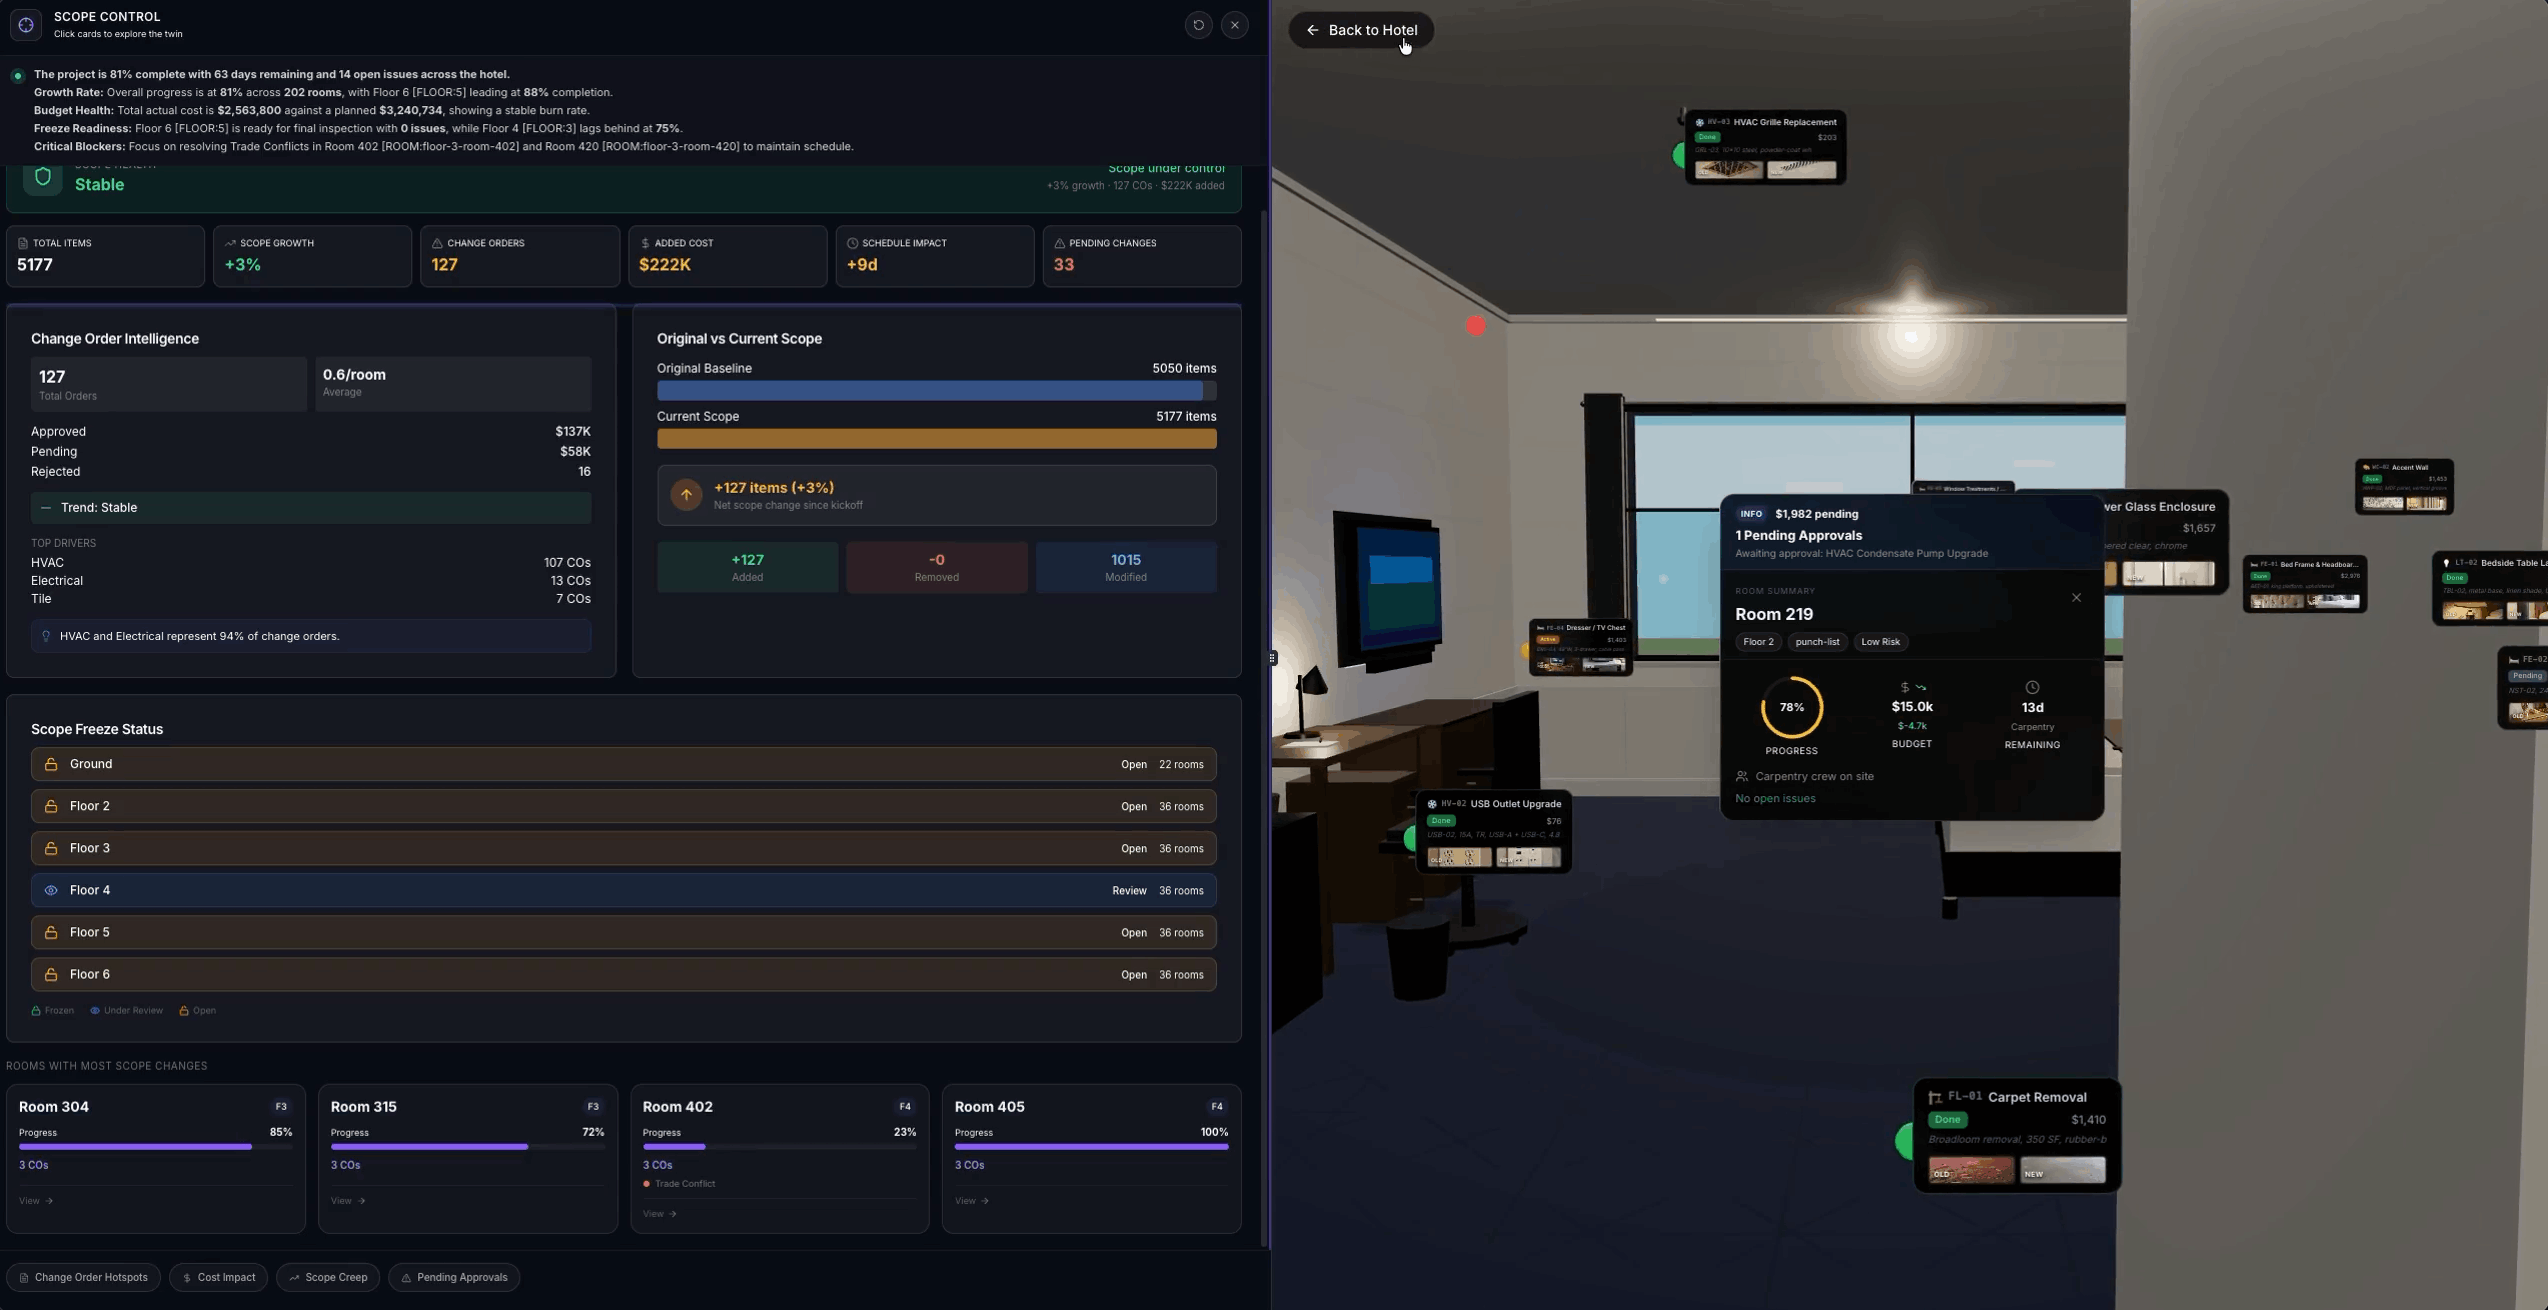The height and width of the screenshot is (1310, 2548).
Task: Switch to the Pending Approvals filter
Action: point(454,1277)
